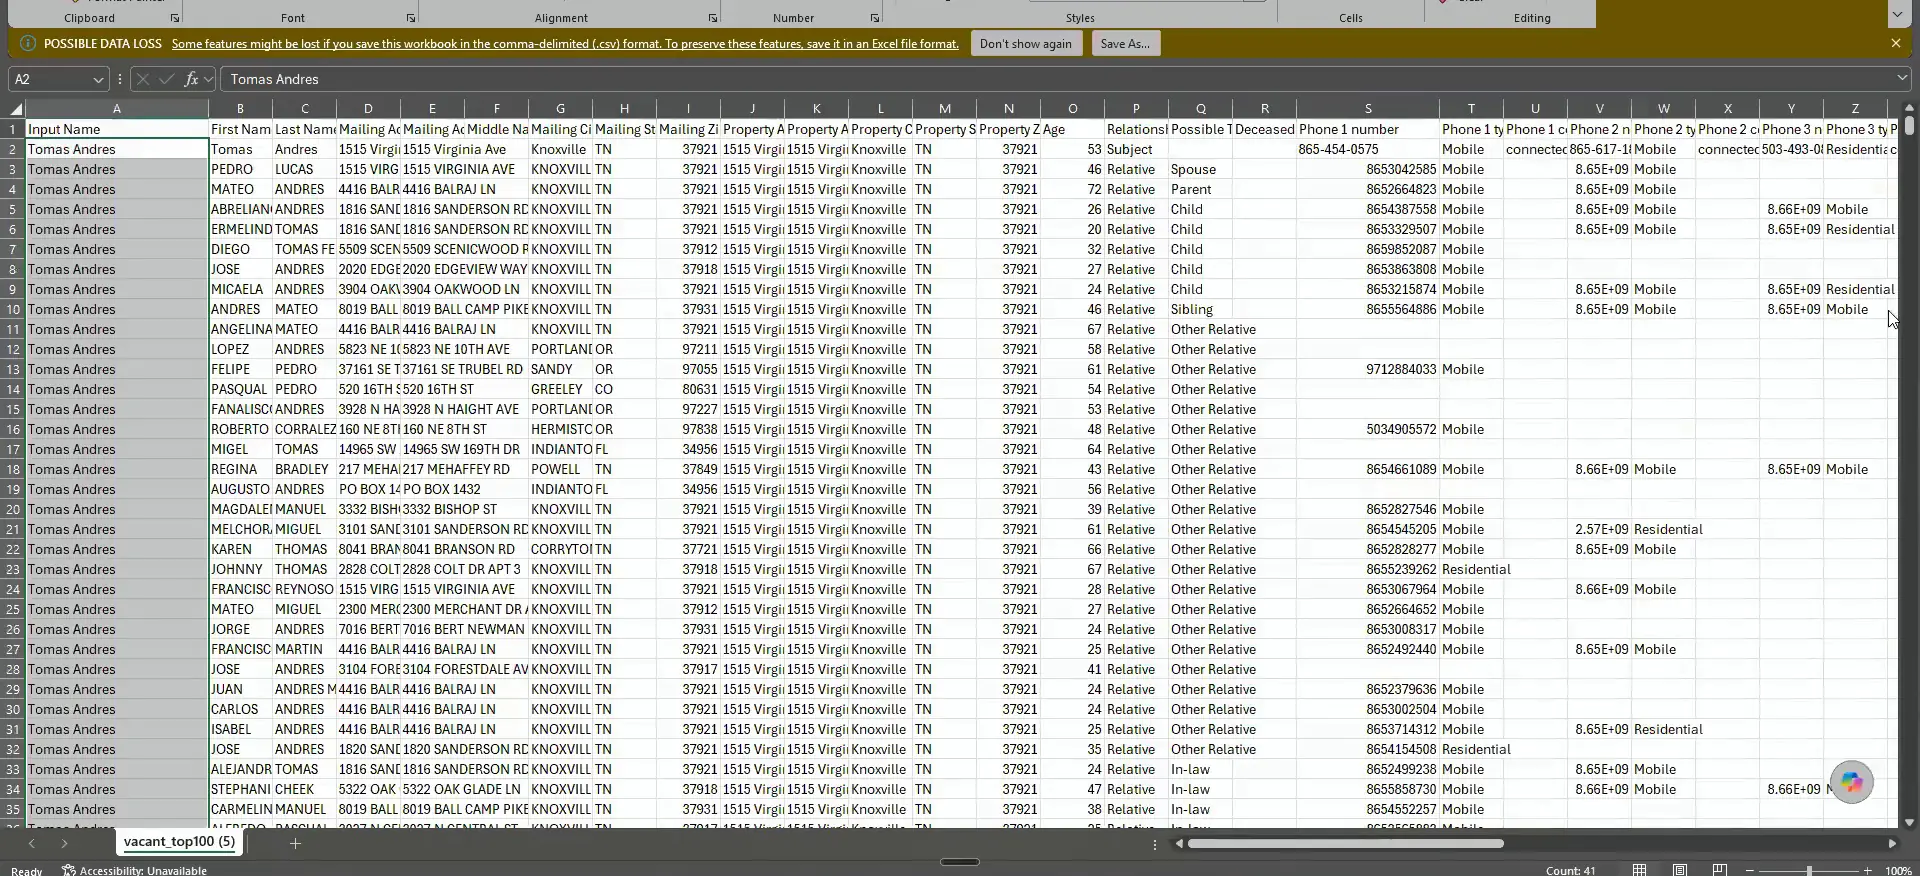Image resolution: width=1920 pixels, height=876 pixels.
Task: Switch to Page Break Preview
Action: [x=1720, y=870]
